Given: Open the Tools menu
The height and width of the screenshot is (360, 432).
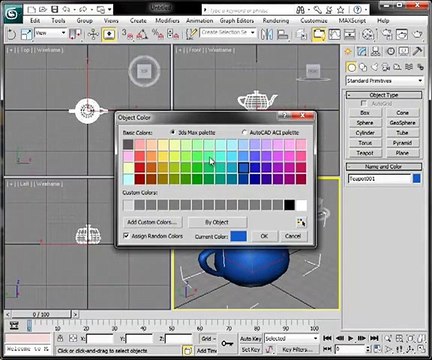Looking at the screenshot, I should [x=58, y=21].
